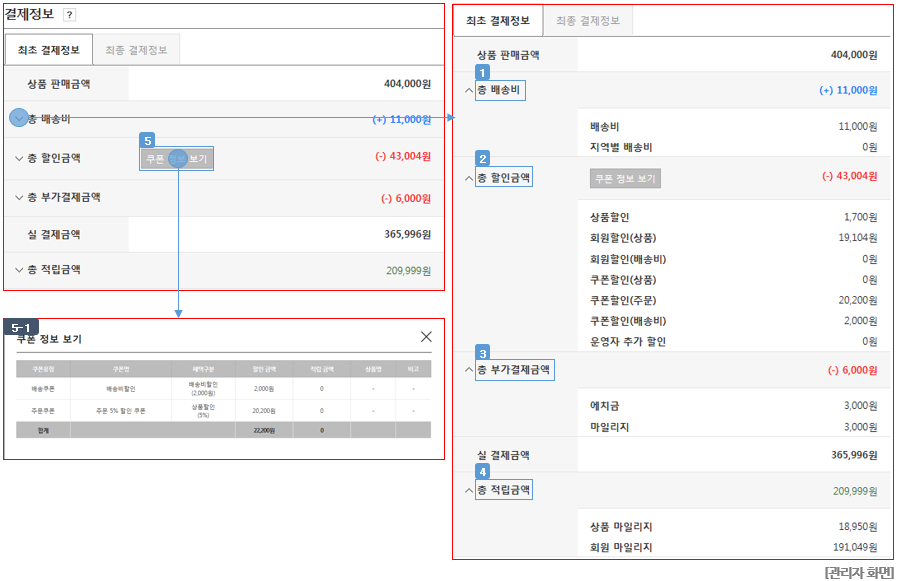Click the 주문쿠폰 cell in coupon table
898x581 pixels.
pyautogui.click(x=43, y=411)
